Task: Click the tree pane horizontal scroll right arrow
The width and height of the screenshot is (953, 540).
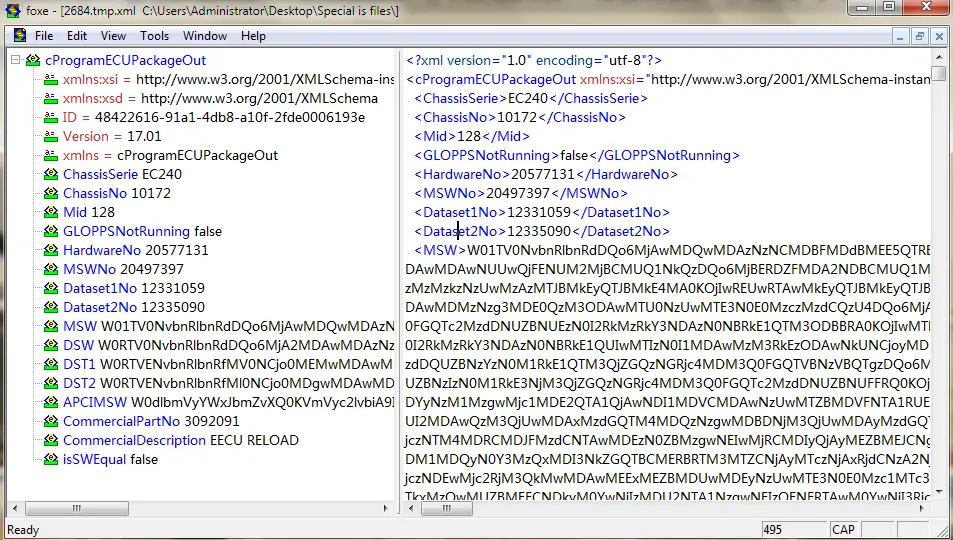Action: pyautogui.click(x=385, y=508)
